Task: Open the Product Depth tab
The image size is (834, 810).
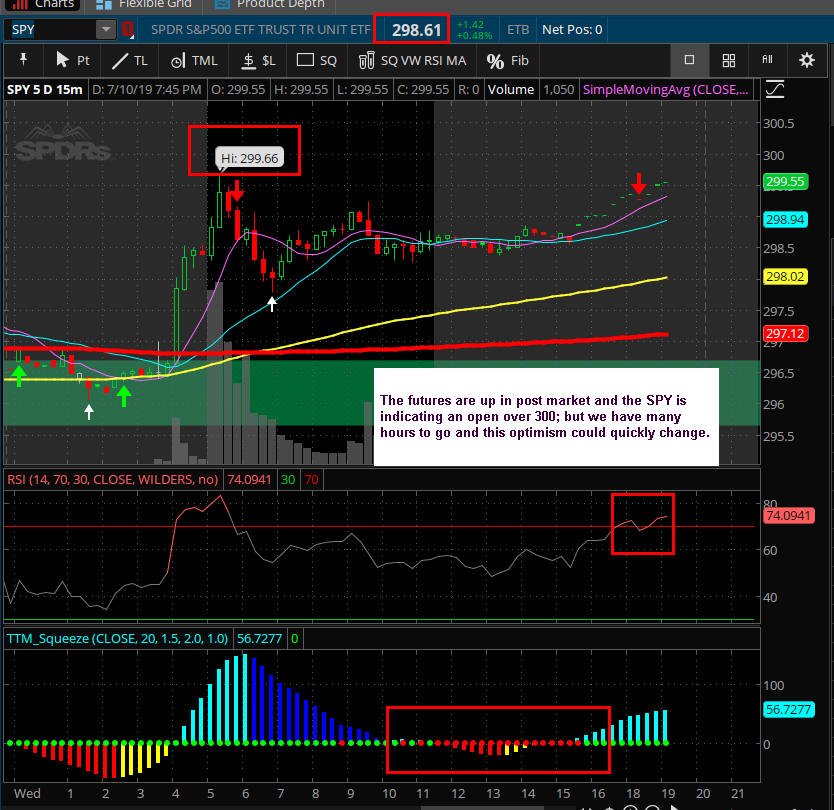Action: pos(270,5)
